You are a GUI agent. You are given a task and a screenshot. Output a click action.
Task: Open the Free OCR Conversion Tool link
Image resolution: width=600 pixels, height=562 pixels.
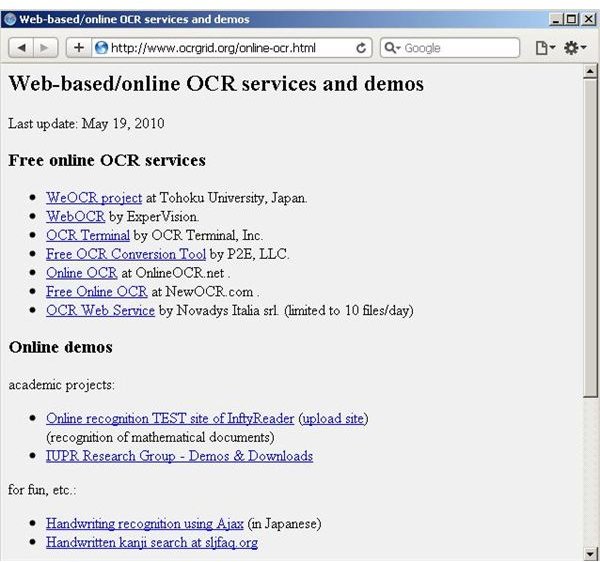(x=126, y=254)
